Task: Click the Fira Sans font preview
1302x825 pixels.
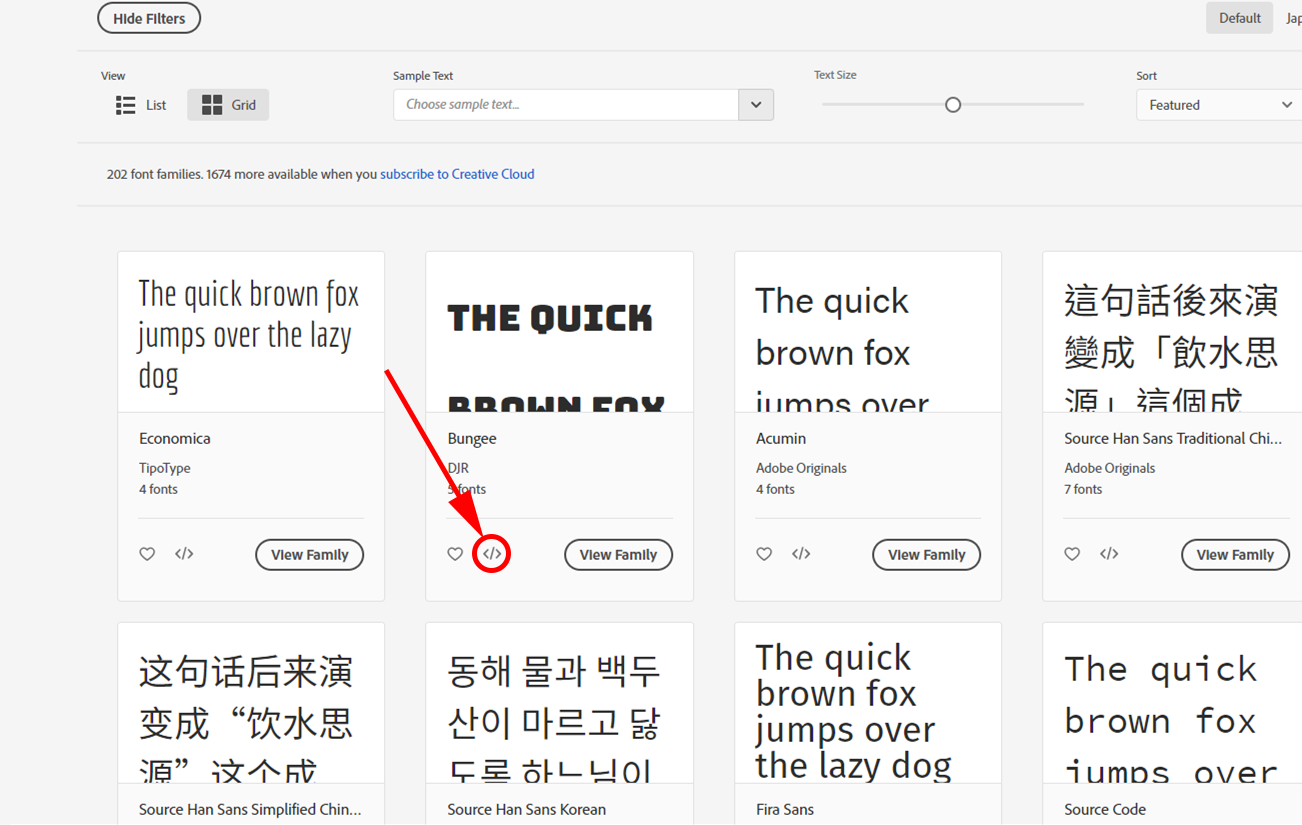Action: pyautogui.click(x=868, y=704)
